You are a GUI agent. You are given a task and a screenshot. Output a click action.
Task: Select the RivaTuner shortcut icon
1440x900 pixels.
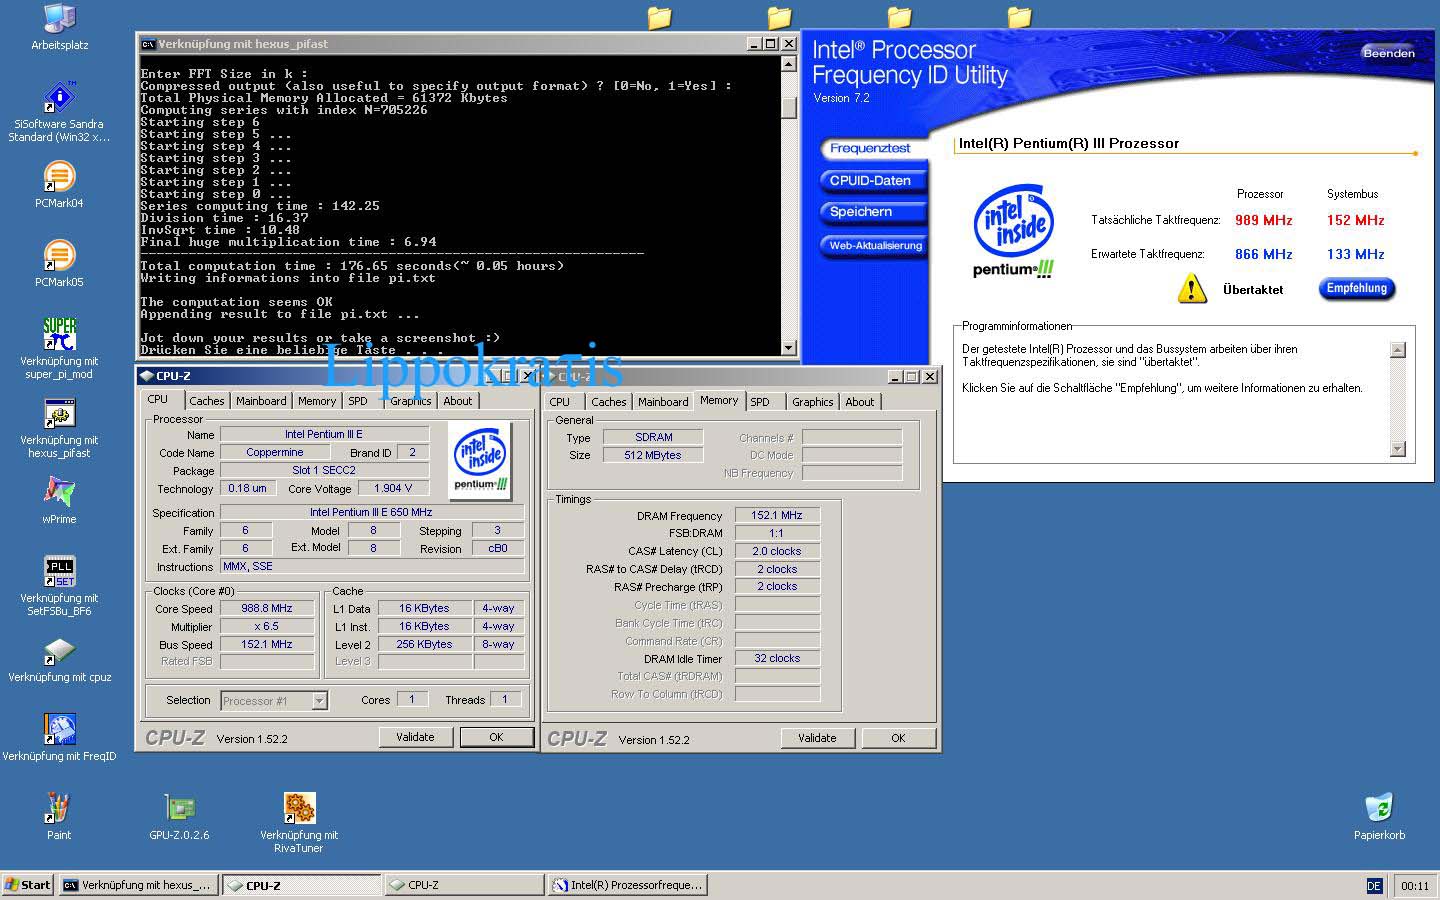tap(299, 808)
